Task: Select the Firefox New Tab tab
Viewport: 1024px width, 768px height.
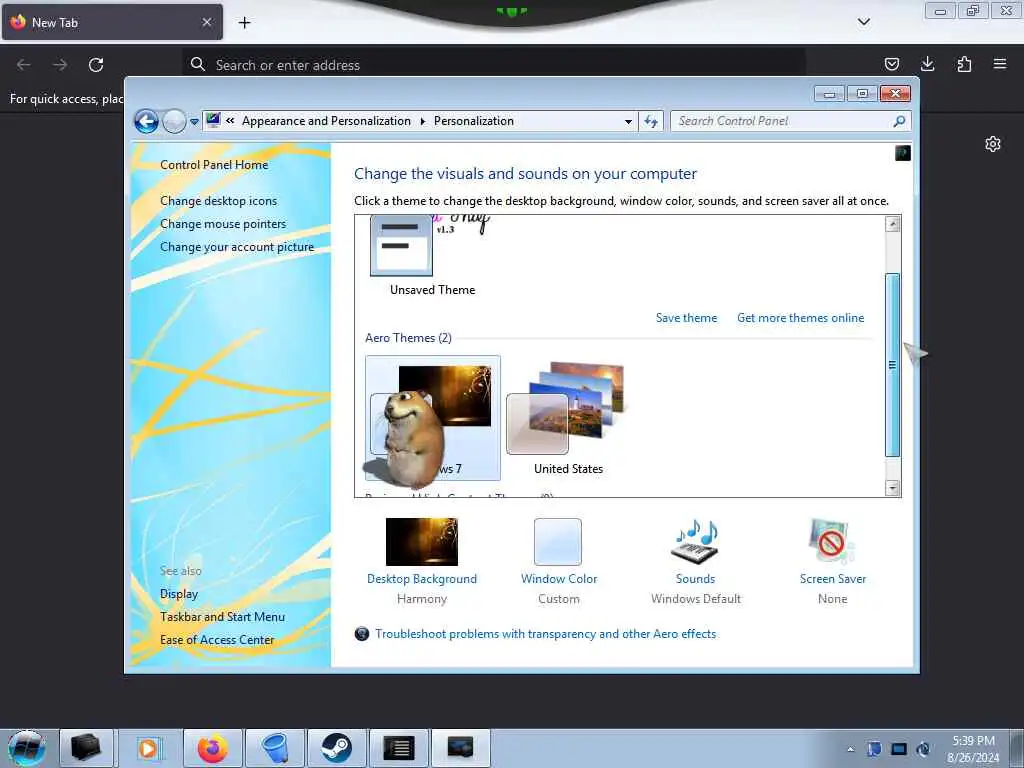Action: pyautogui.click(x=112, y=22)
